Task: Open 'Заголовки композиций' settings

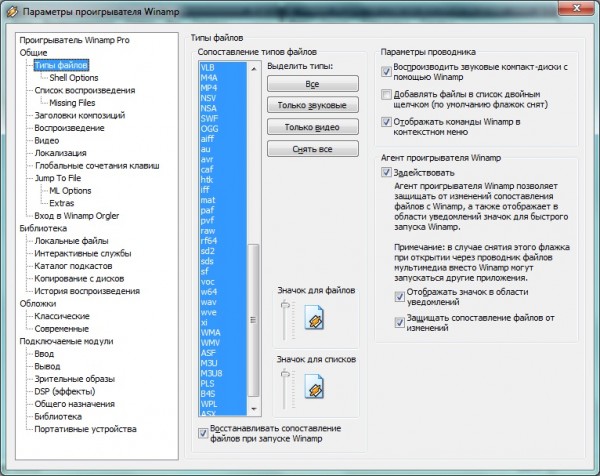Action: point(80,115)
